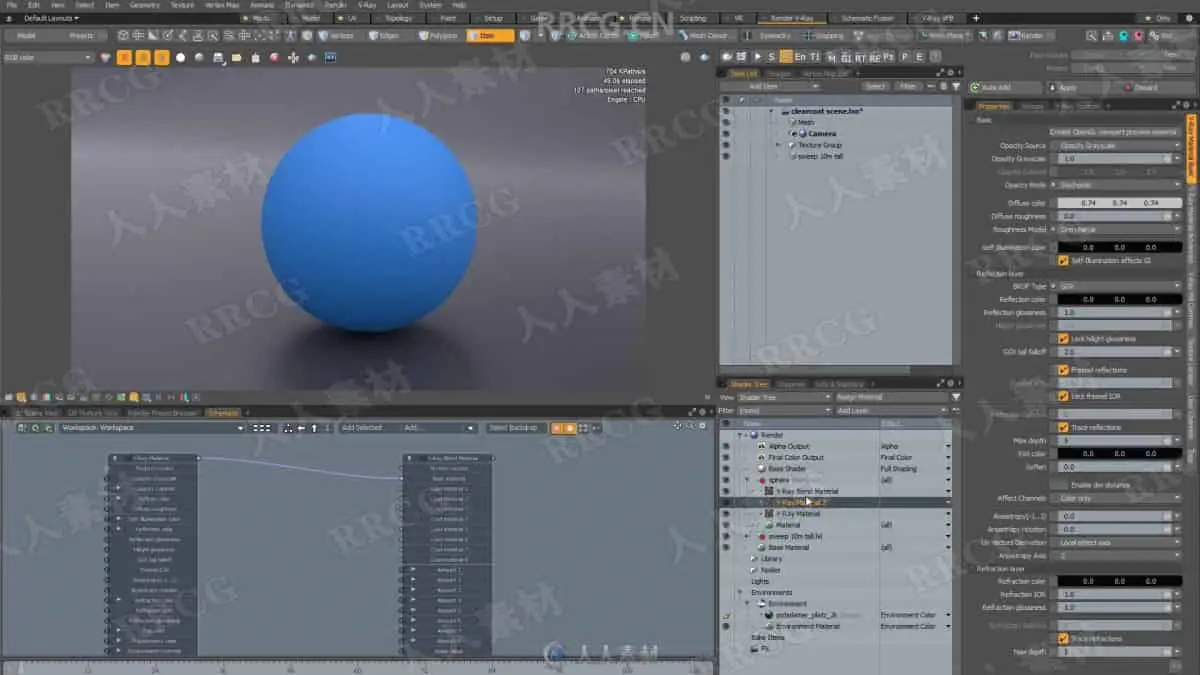The image size is (1200, 675).
Task: Toggle 'Self illumination affects GI' checkbox
Action: point(1063,260)
